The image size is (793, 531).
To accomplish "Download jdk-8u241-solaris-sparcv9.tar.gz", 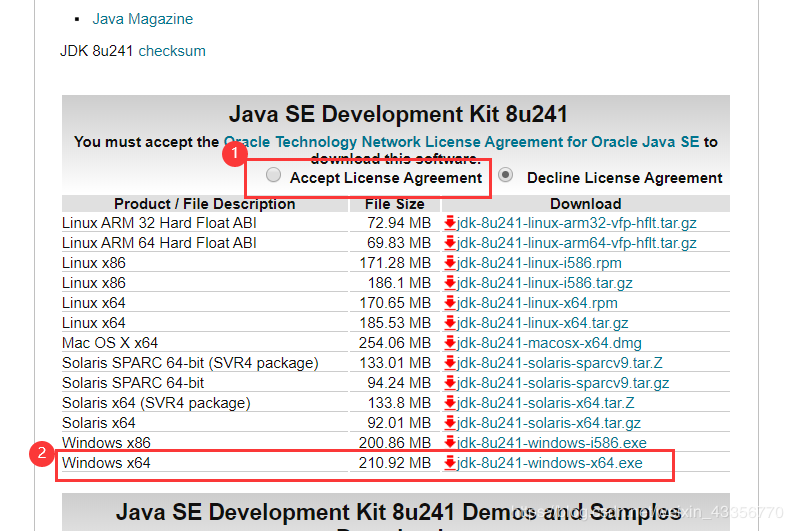I will click(x=563, y=383).
